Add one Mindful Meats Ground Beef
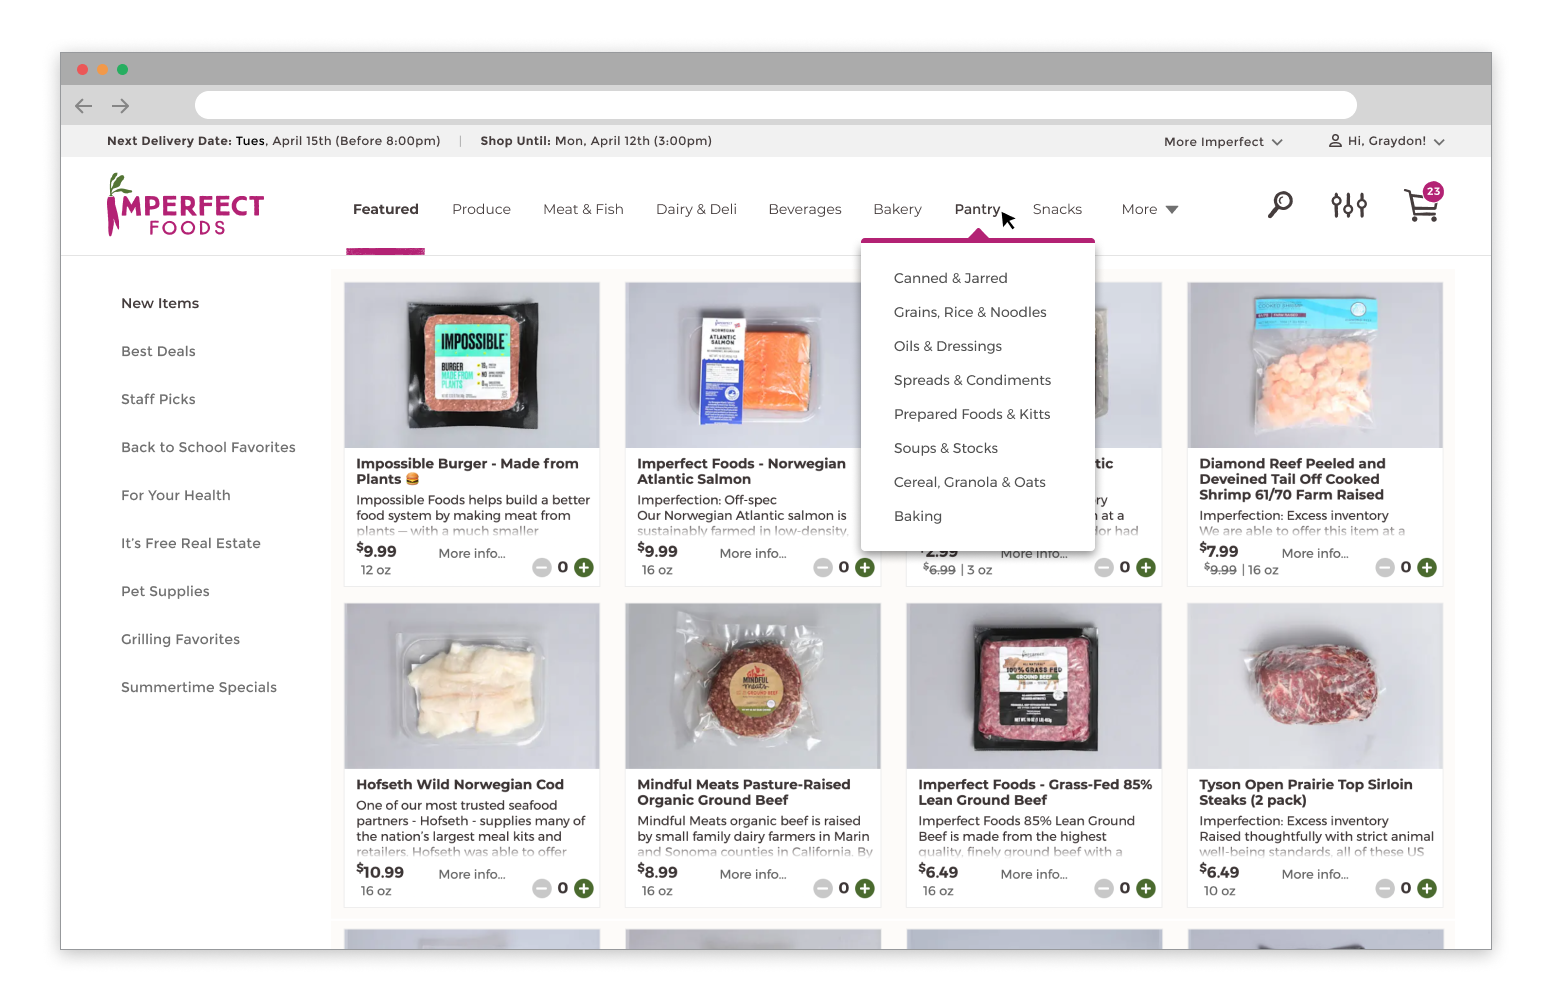 [865, 889]
